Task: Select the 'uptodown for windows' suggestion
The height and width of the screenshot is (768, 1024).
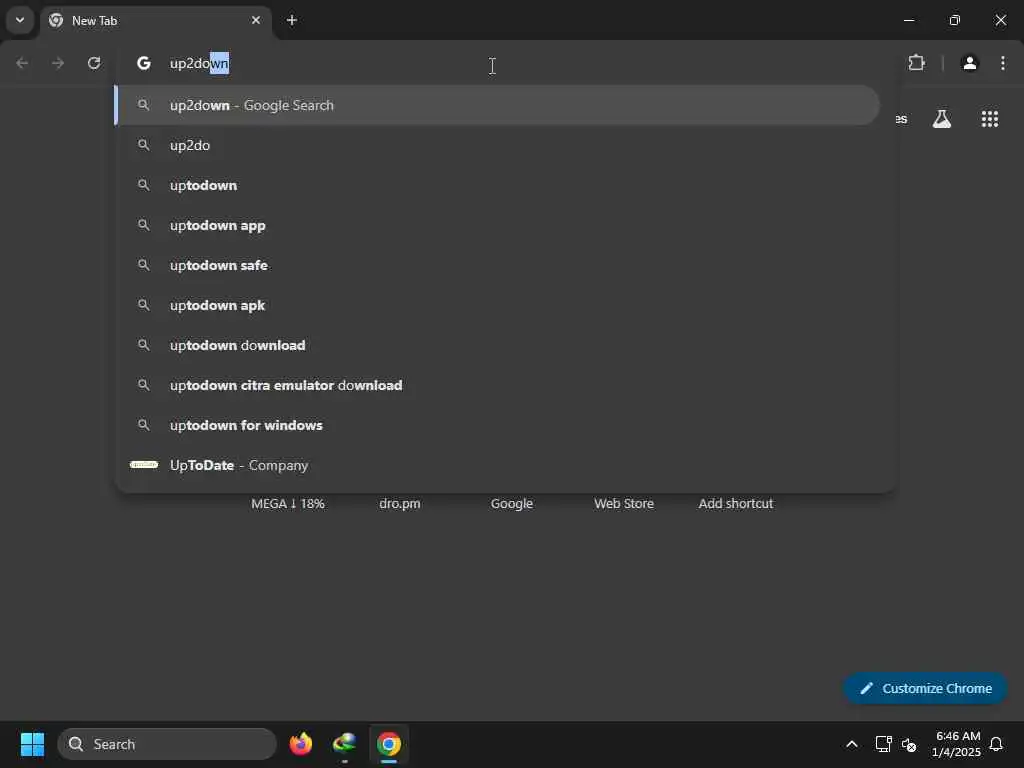Action: (x=496, y=425)
